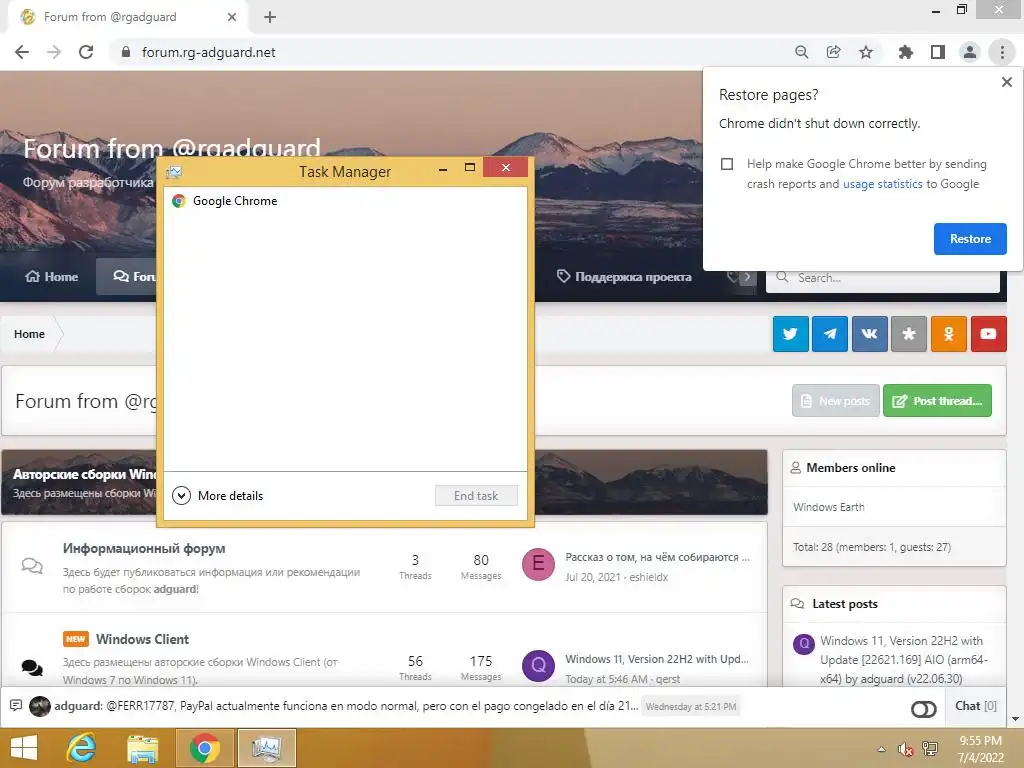Dismiss the Restore pages popup

point(1006,82)
